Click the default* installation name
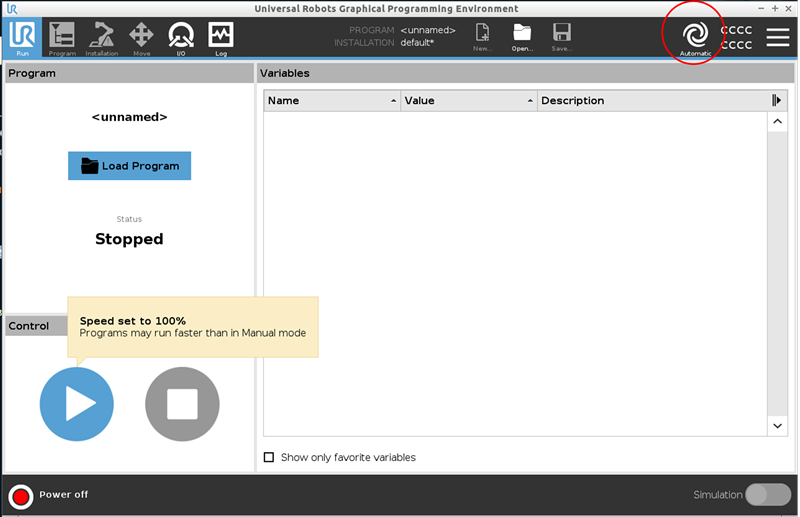Viewport: 800px width, 517px height. (417, 43)
